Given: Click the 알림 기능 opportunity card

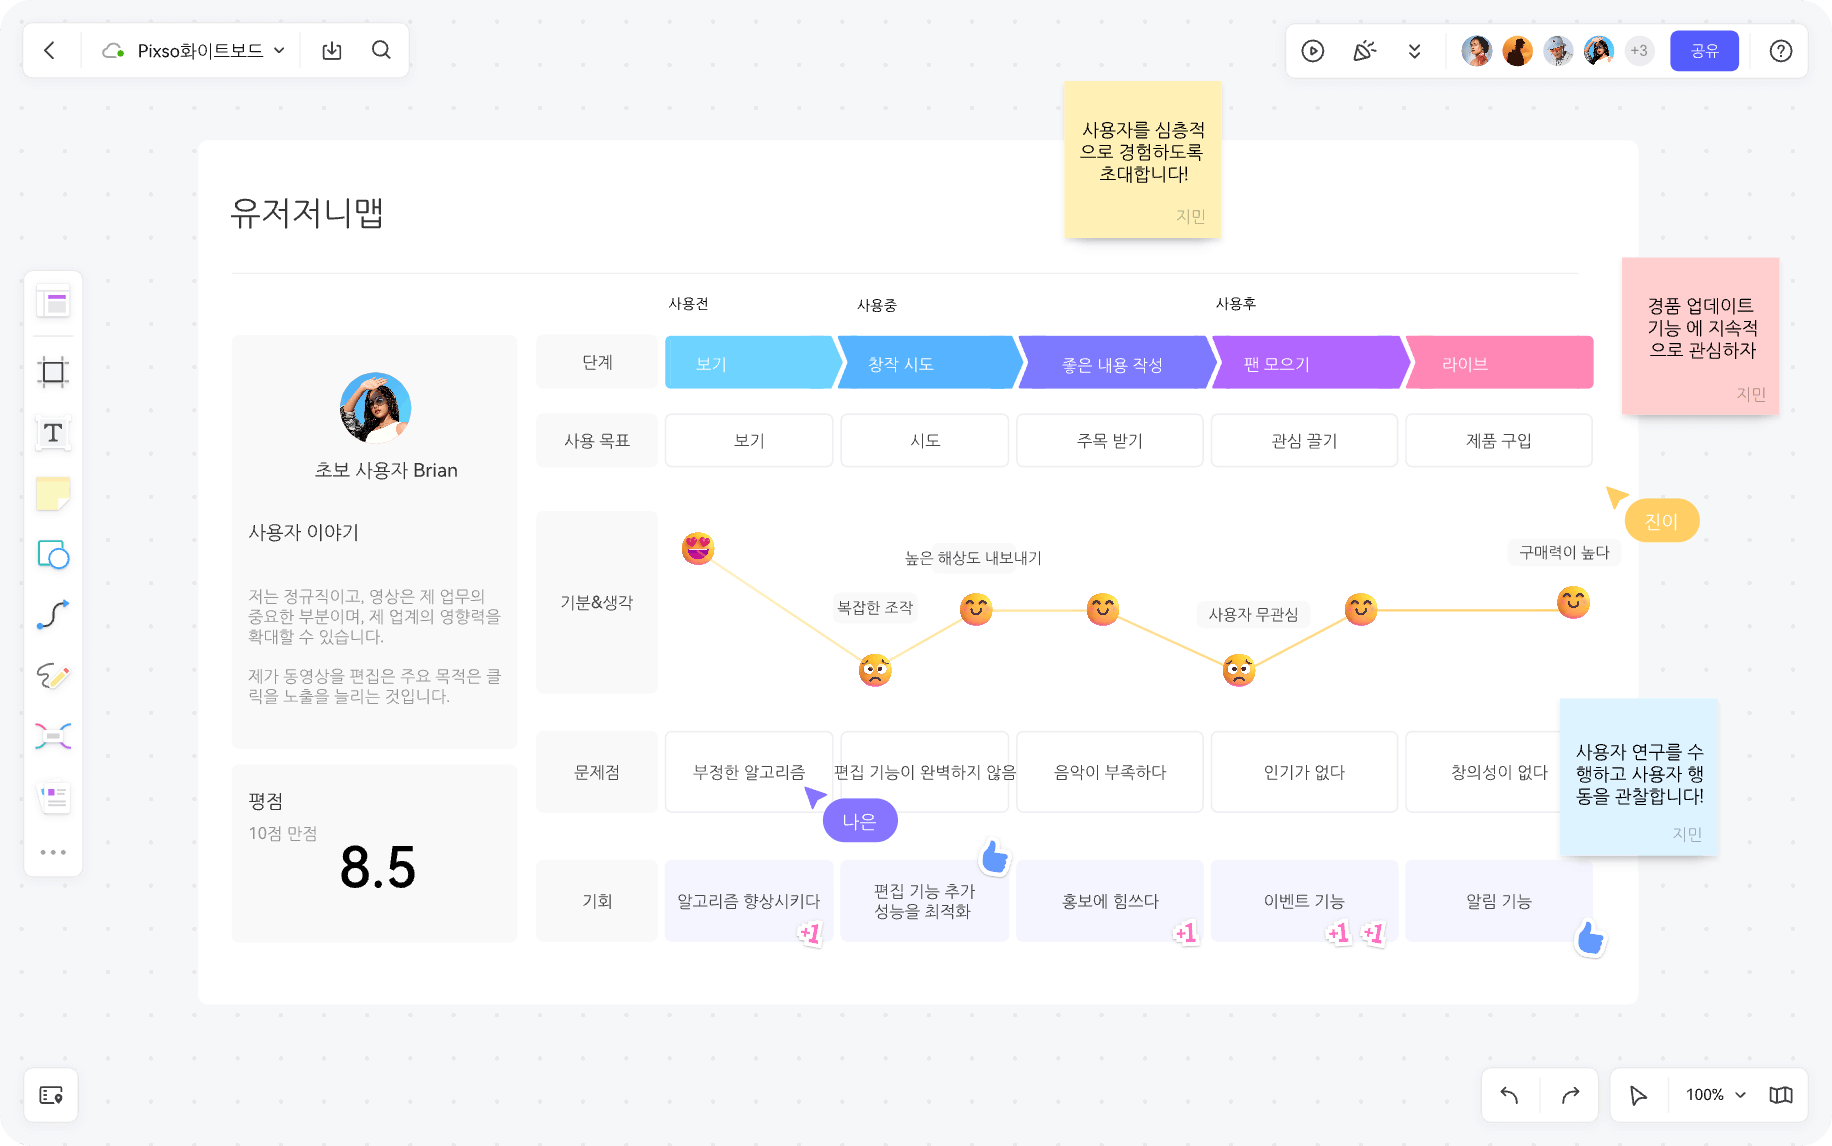Looking at the screenshot, I should click(x=1499, y=901).
